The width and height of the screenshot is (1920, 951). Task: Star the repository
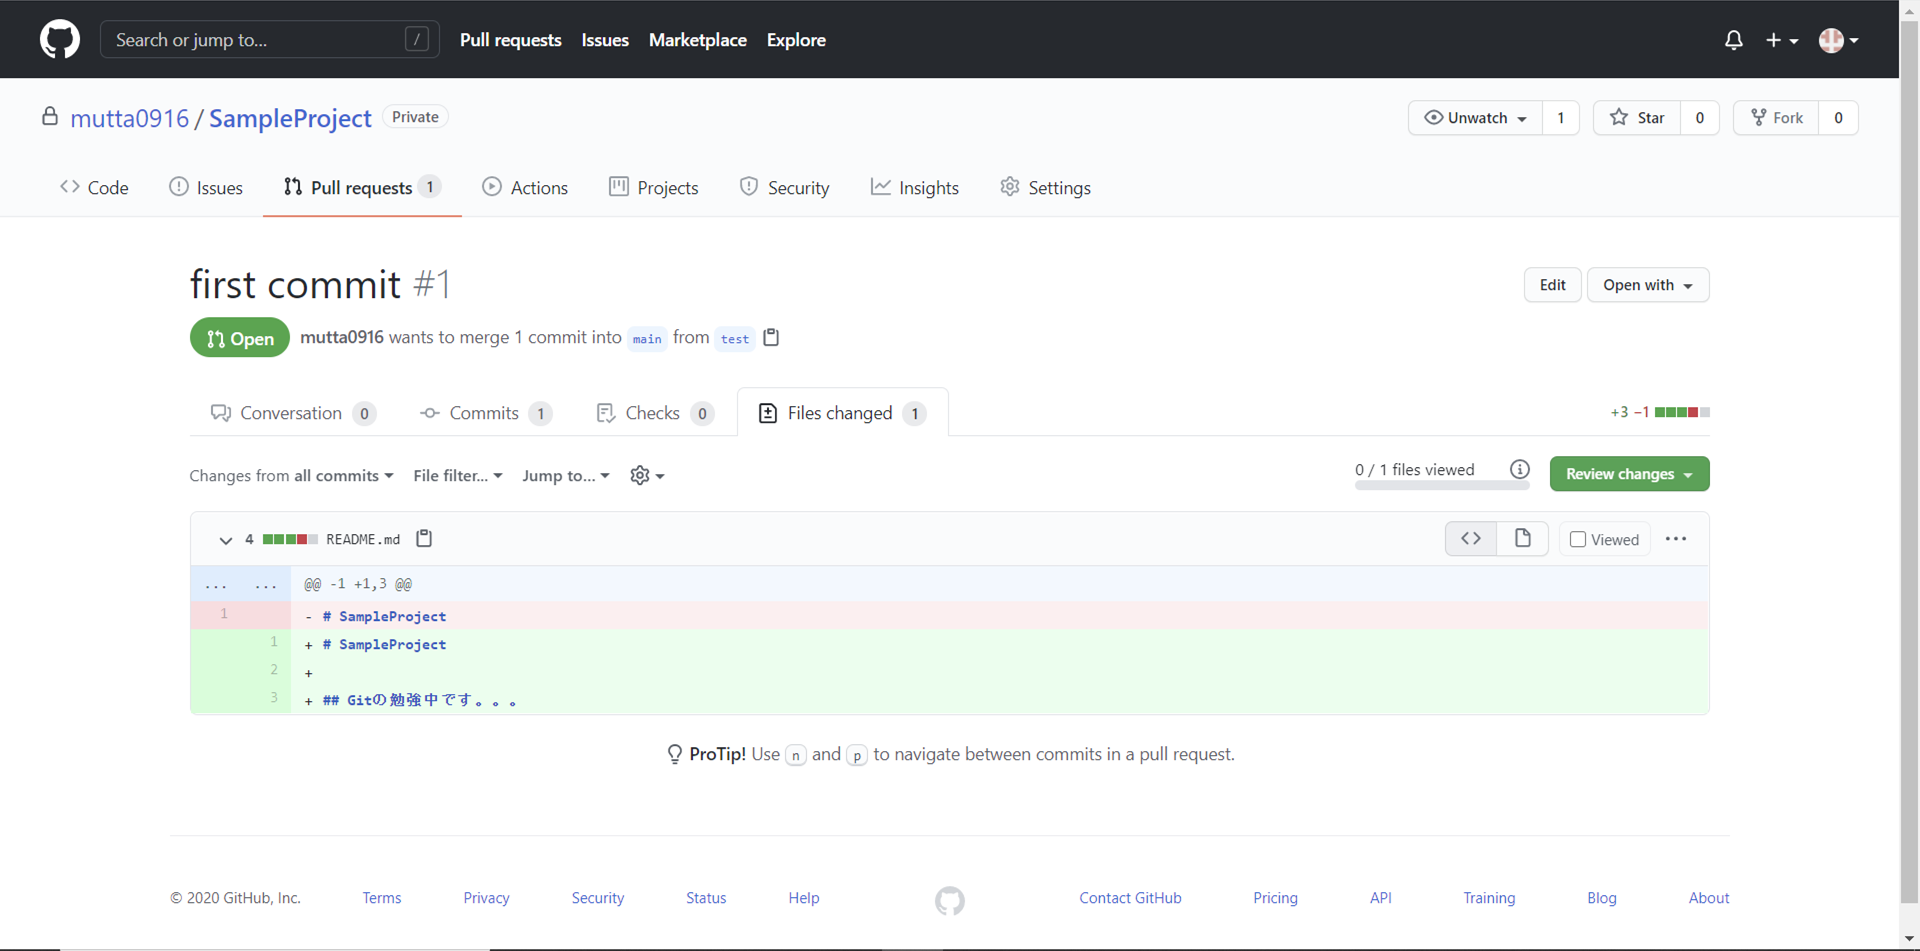tap(1637, 118)
